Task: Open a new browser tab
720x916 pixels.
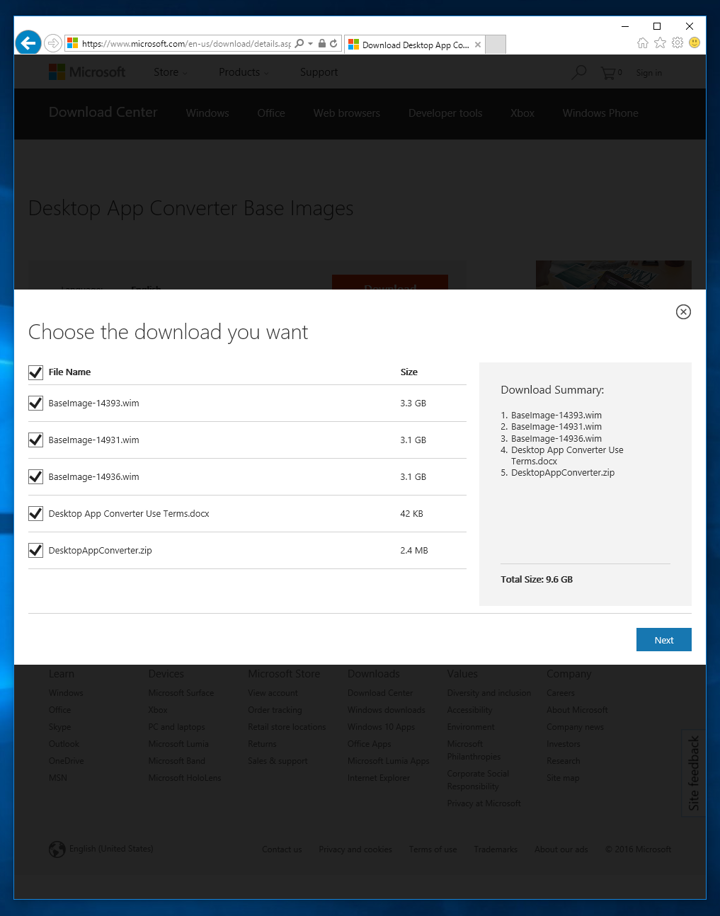Action: point(495,44)
